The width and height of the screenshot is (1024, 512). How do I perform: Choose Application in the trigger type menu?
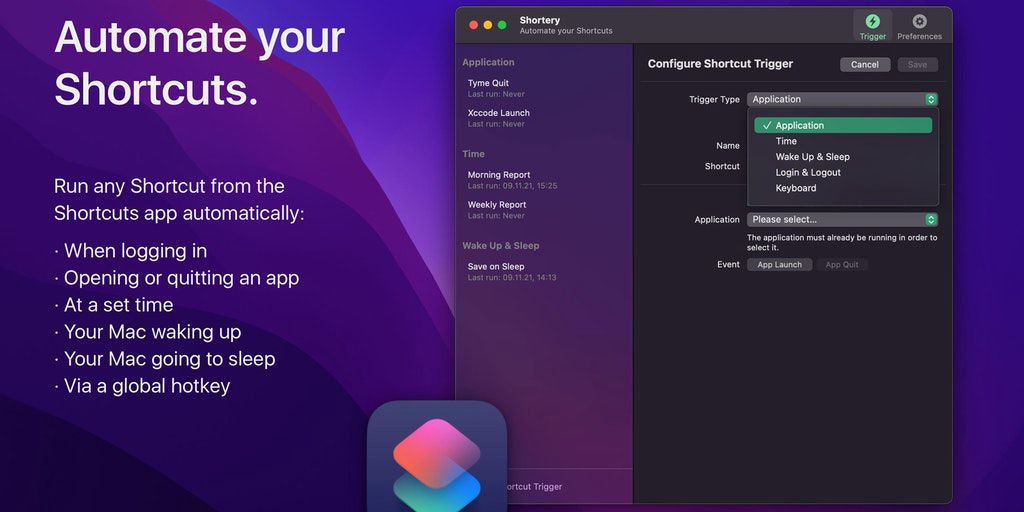[x=842, y=125]
